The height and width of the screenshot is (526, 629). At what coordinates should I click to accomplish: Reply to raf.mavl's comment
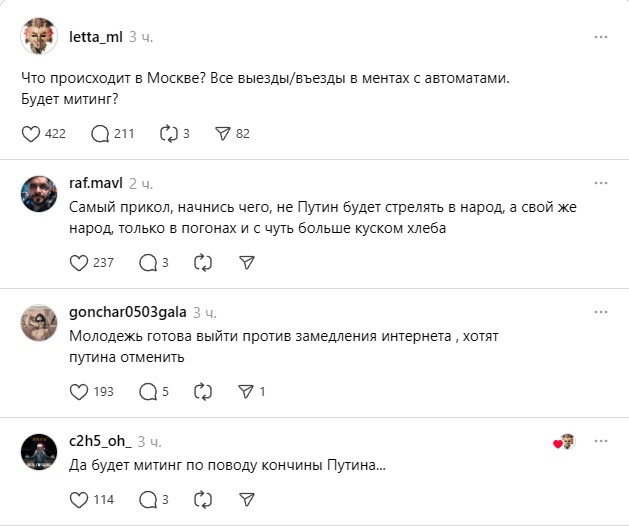tap(148, 262)
